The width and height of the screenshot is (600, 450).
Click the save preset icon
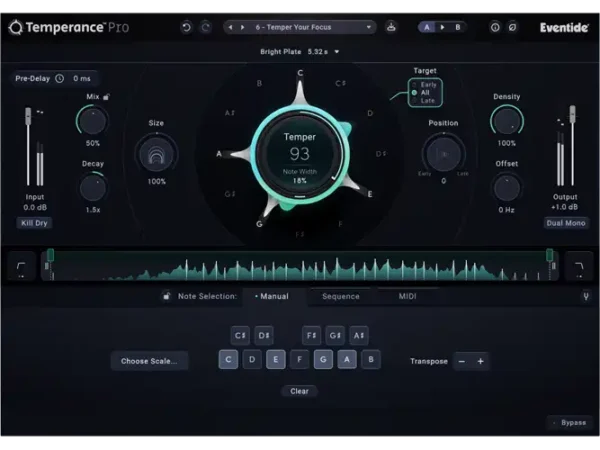pos(391,27)
